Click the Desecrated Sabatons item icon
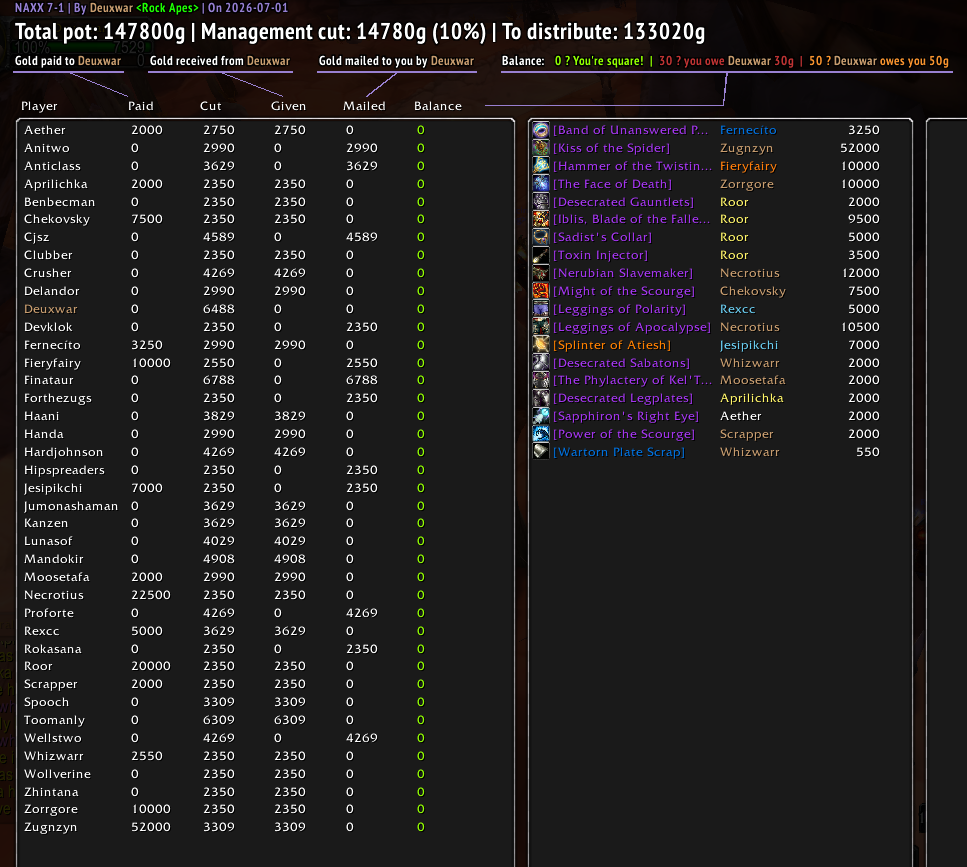The height and width of the screenshot is (867, 967). (541, 363)
